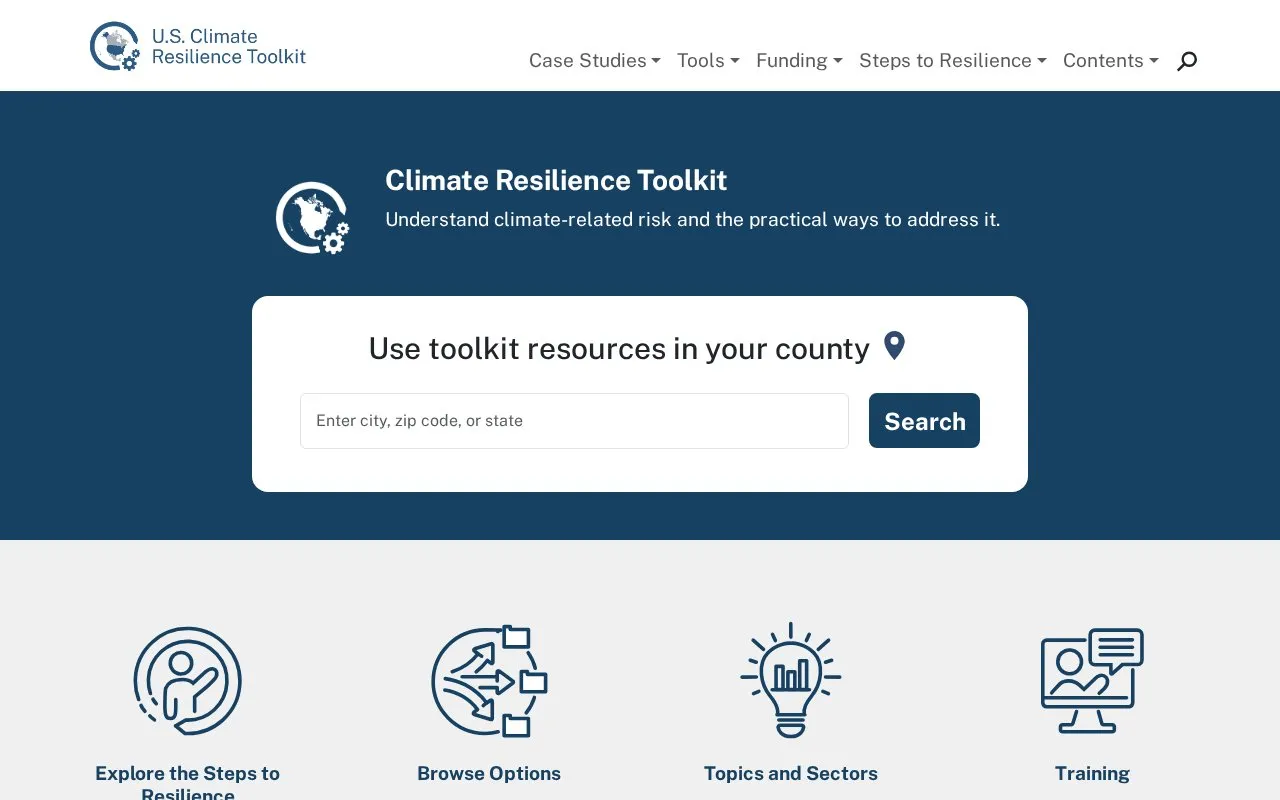
Task: Click the location pin icon beside county heading
Action: click(x=894, y=346)
